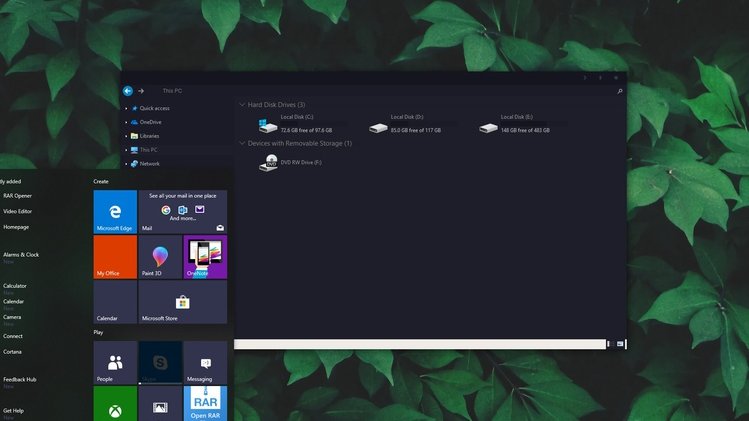The image size is (749, 421).
Task: Select Quick access in navigation pane
Action: click(x=150, y=108)
